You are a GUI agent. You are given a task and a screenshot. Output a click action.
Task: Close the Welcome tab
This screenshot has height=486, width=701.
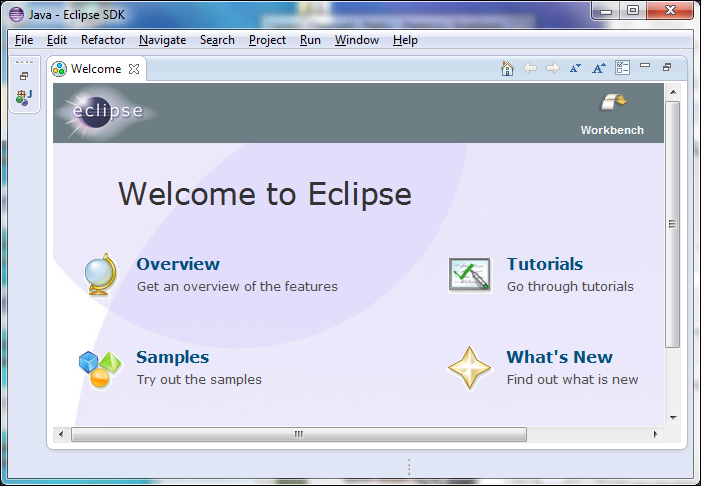click(134, 69)
